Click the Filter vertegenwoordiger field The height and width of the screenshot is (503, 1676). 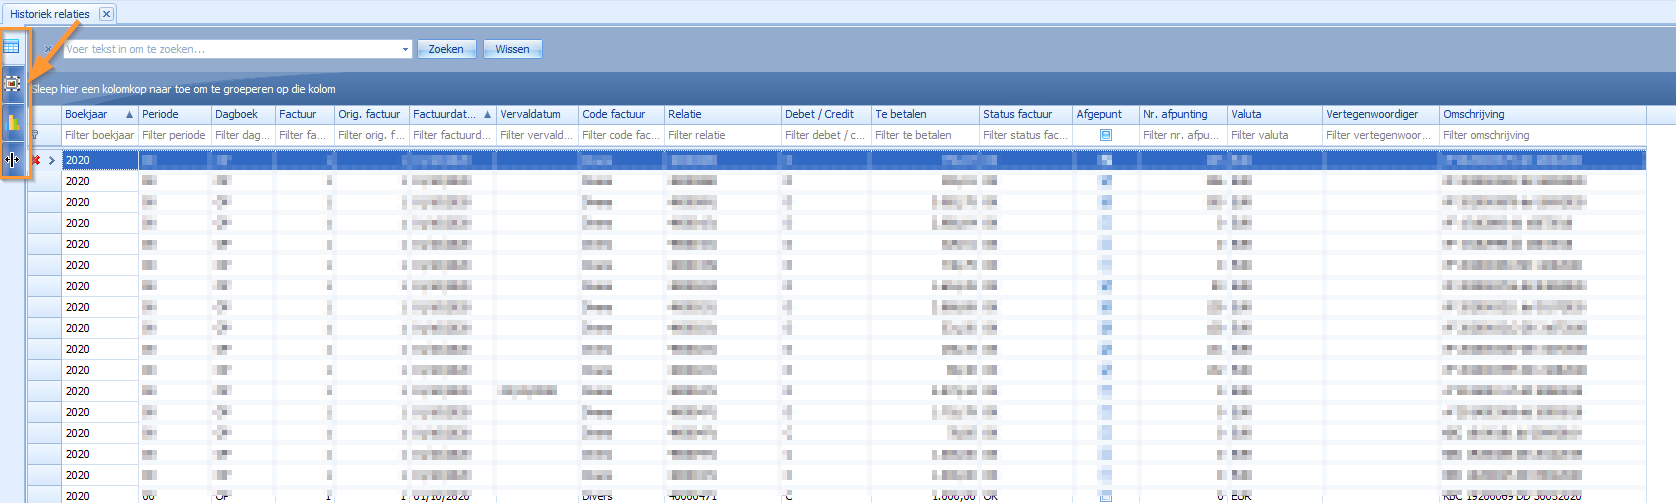pyautogui.click(x=1381, y=135)
